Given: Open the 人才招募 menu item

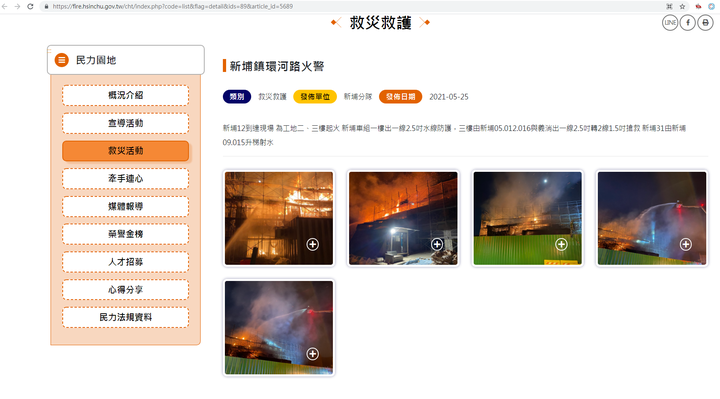Looking at the screenshot, I should tap(125, 262).
